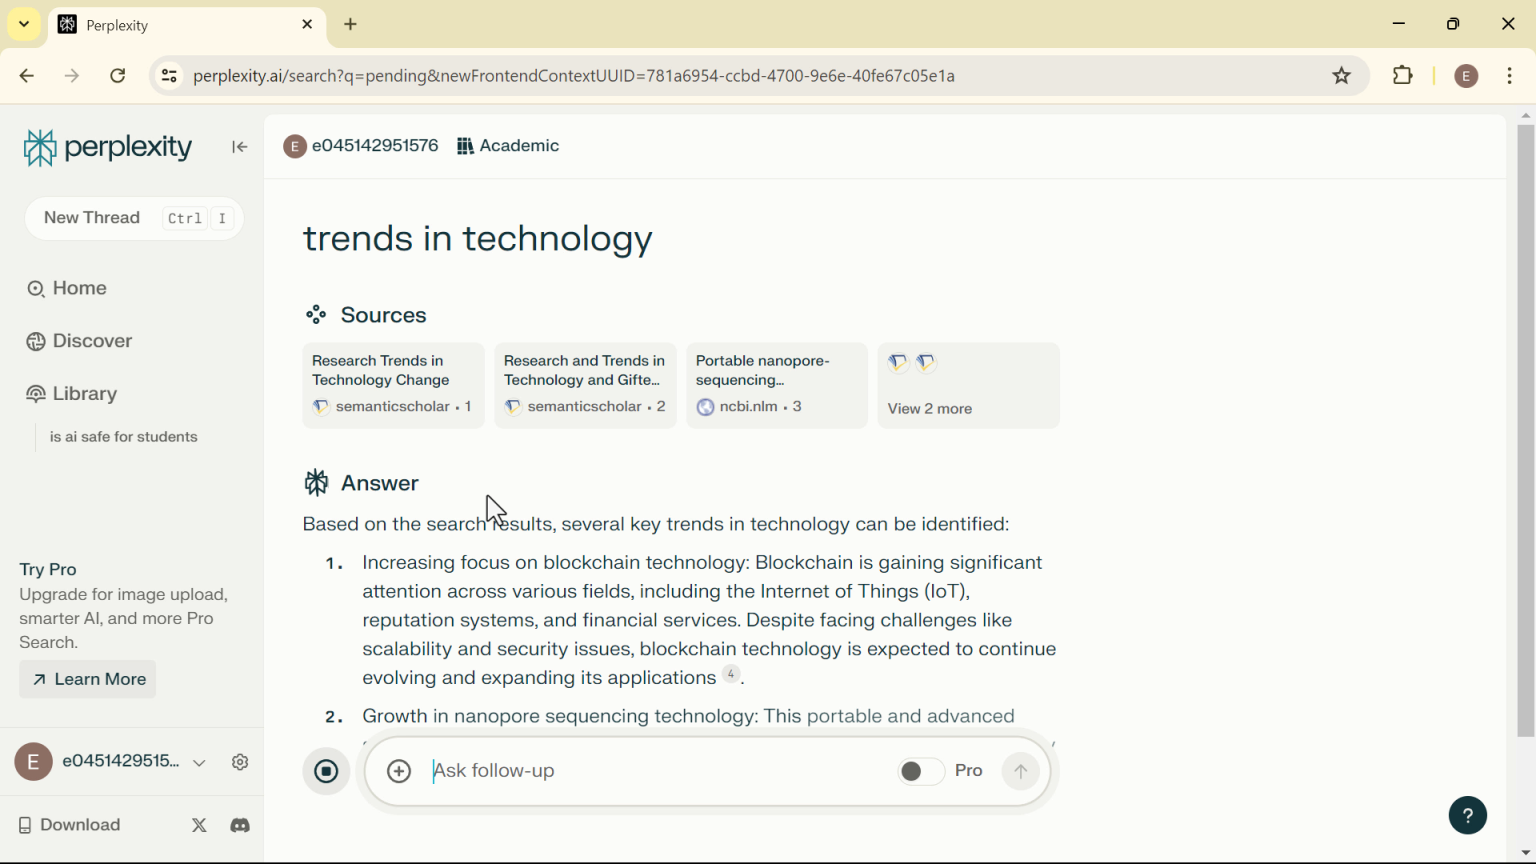
Task: Collapse the sidebar
Action: click(239, 147)
